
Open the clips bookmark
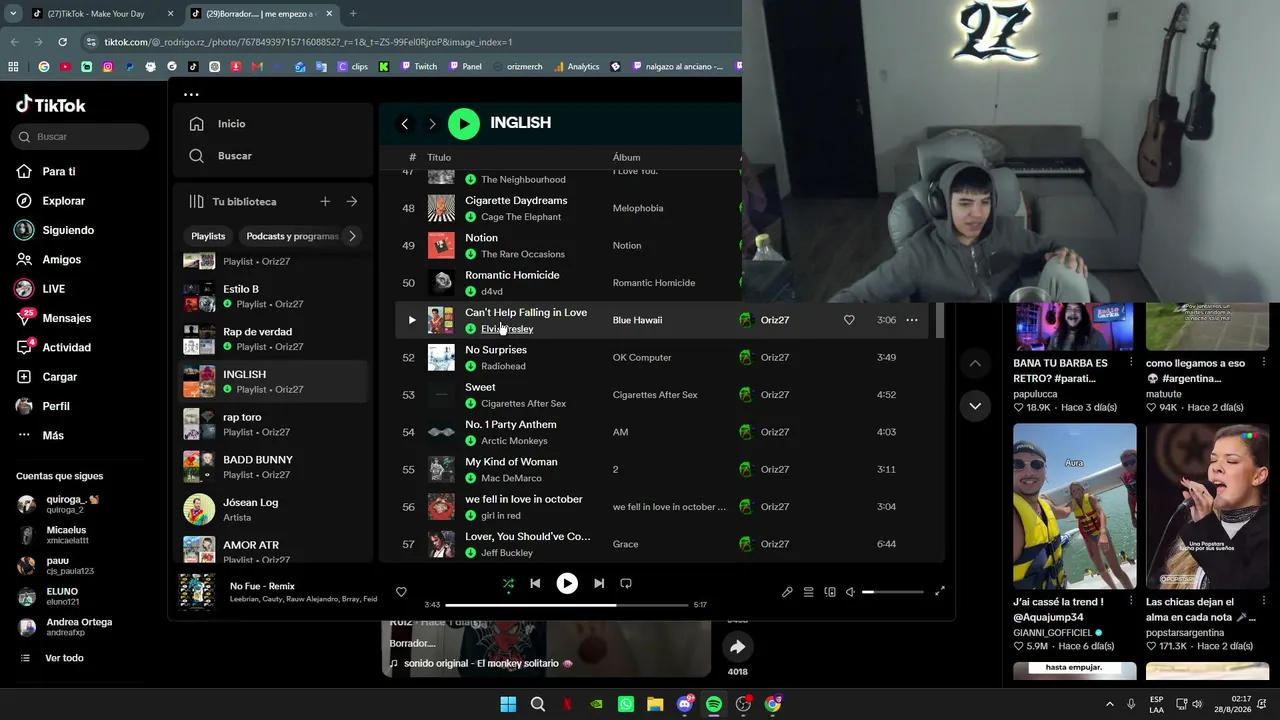353,67
